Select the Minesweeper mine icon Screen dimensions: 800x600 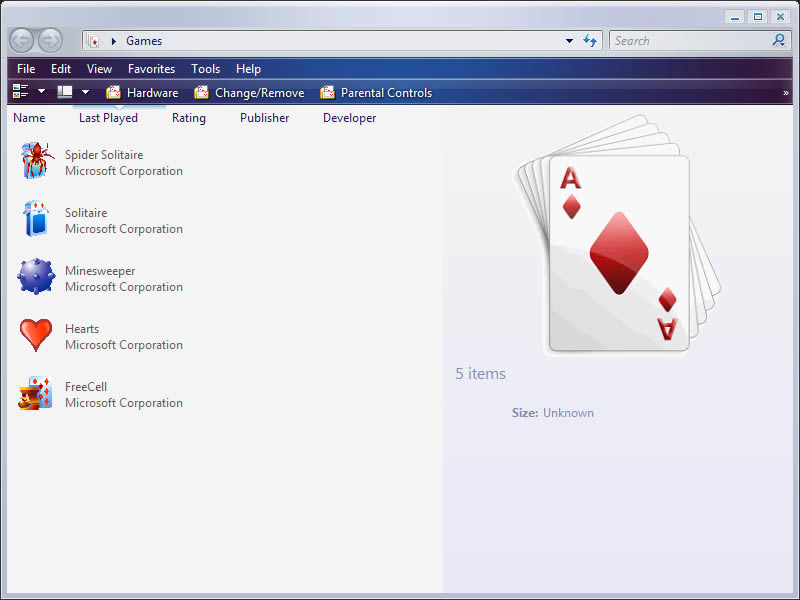[x=36, y=277]
